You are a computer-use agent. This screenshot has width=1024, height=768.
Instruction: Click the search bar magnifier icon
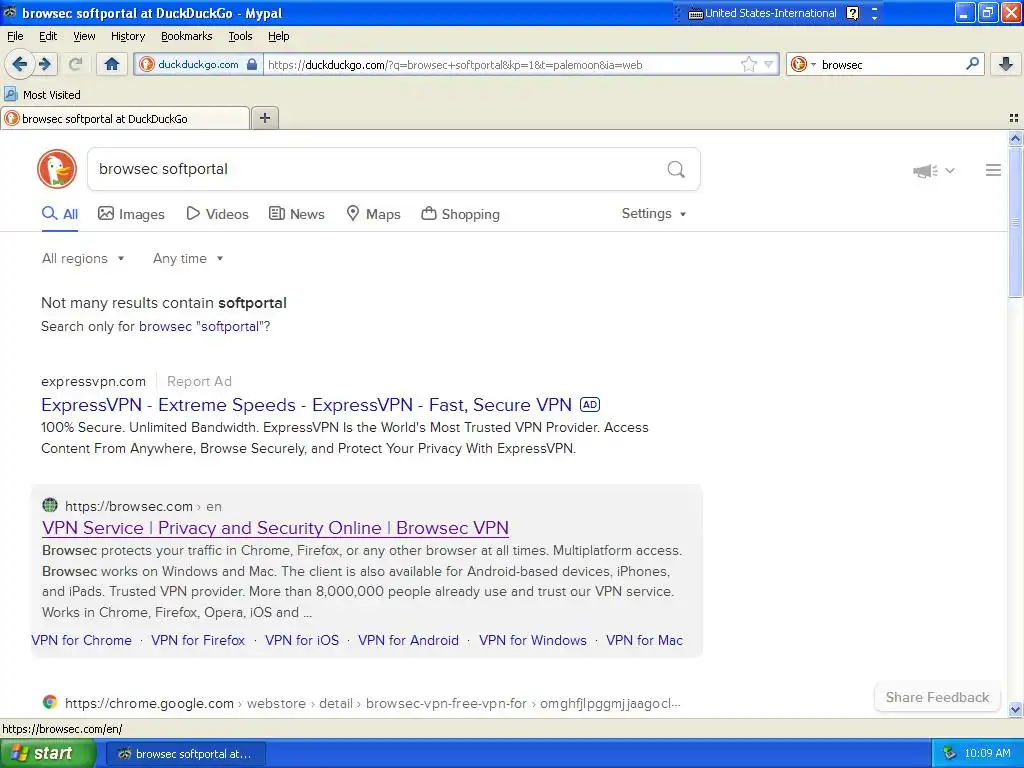point(972,64)
